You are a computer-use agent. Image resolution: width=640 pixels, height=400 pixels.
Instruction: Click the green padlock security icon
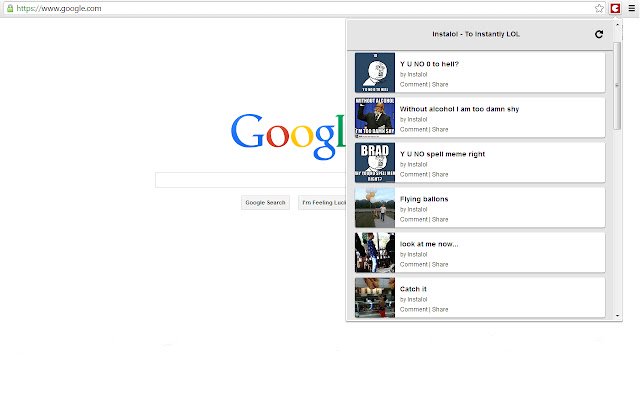coord(10,8)
